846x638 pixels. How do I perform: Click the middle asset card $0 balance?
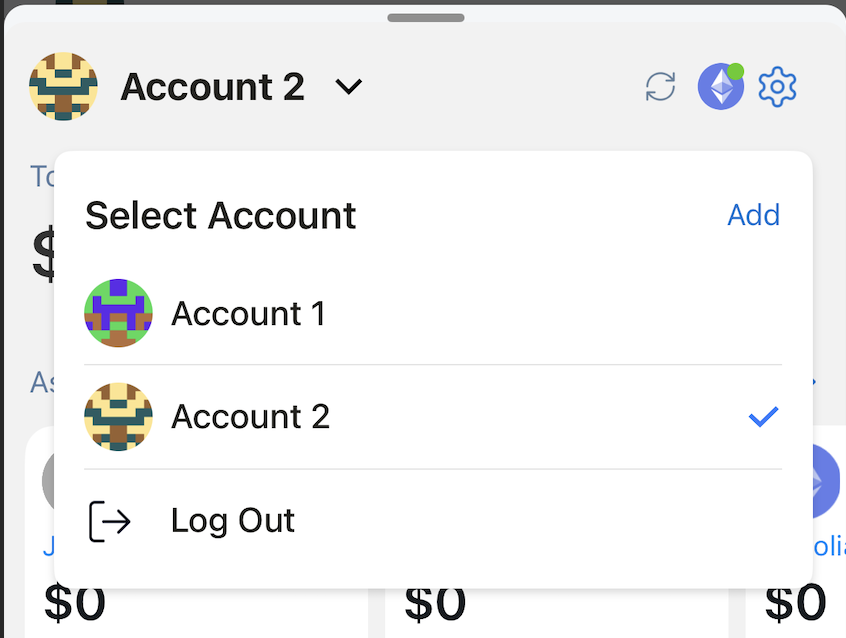point(435,605)
